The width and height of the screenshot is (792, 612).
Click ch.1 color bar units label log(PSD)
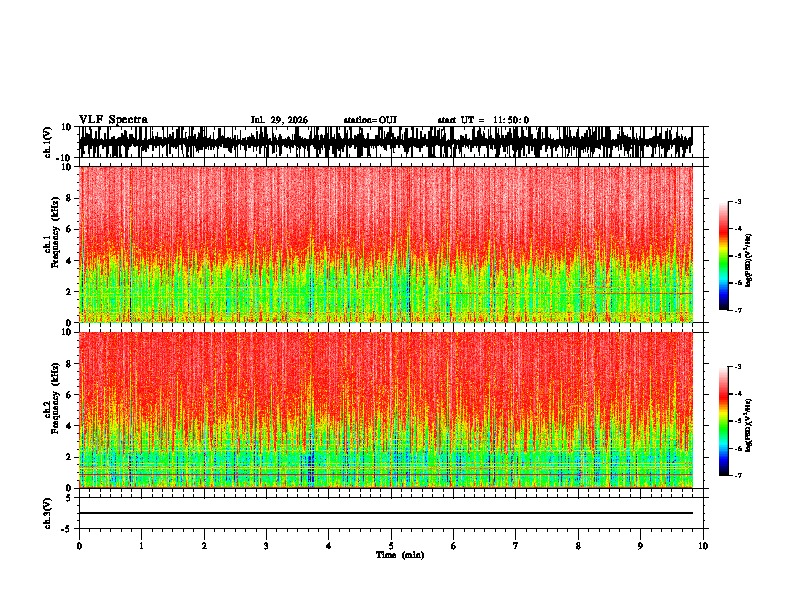pyautogui.click(x=748, y=261)
